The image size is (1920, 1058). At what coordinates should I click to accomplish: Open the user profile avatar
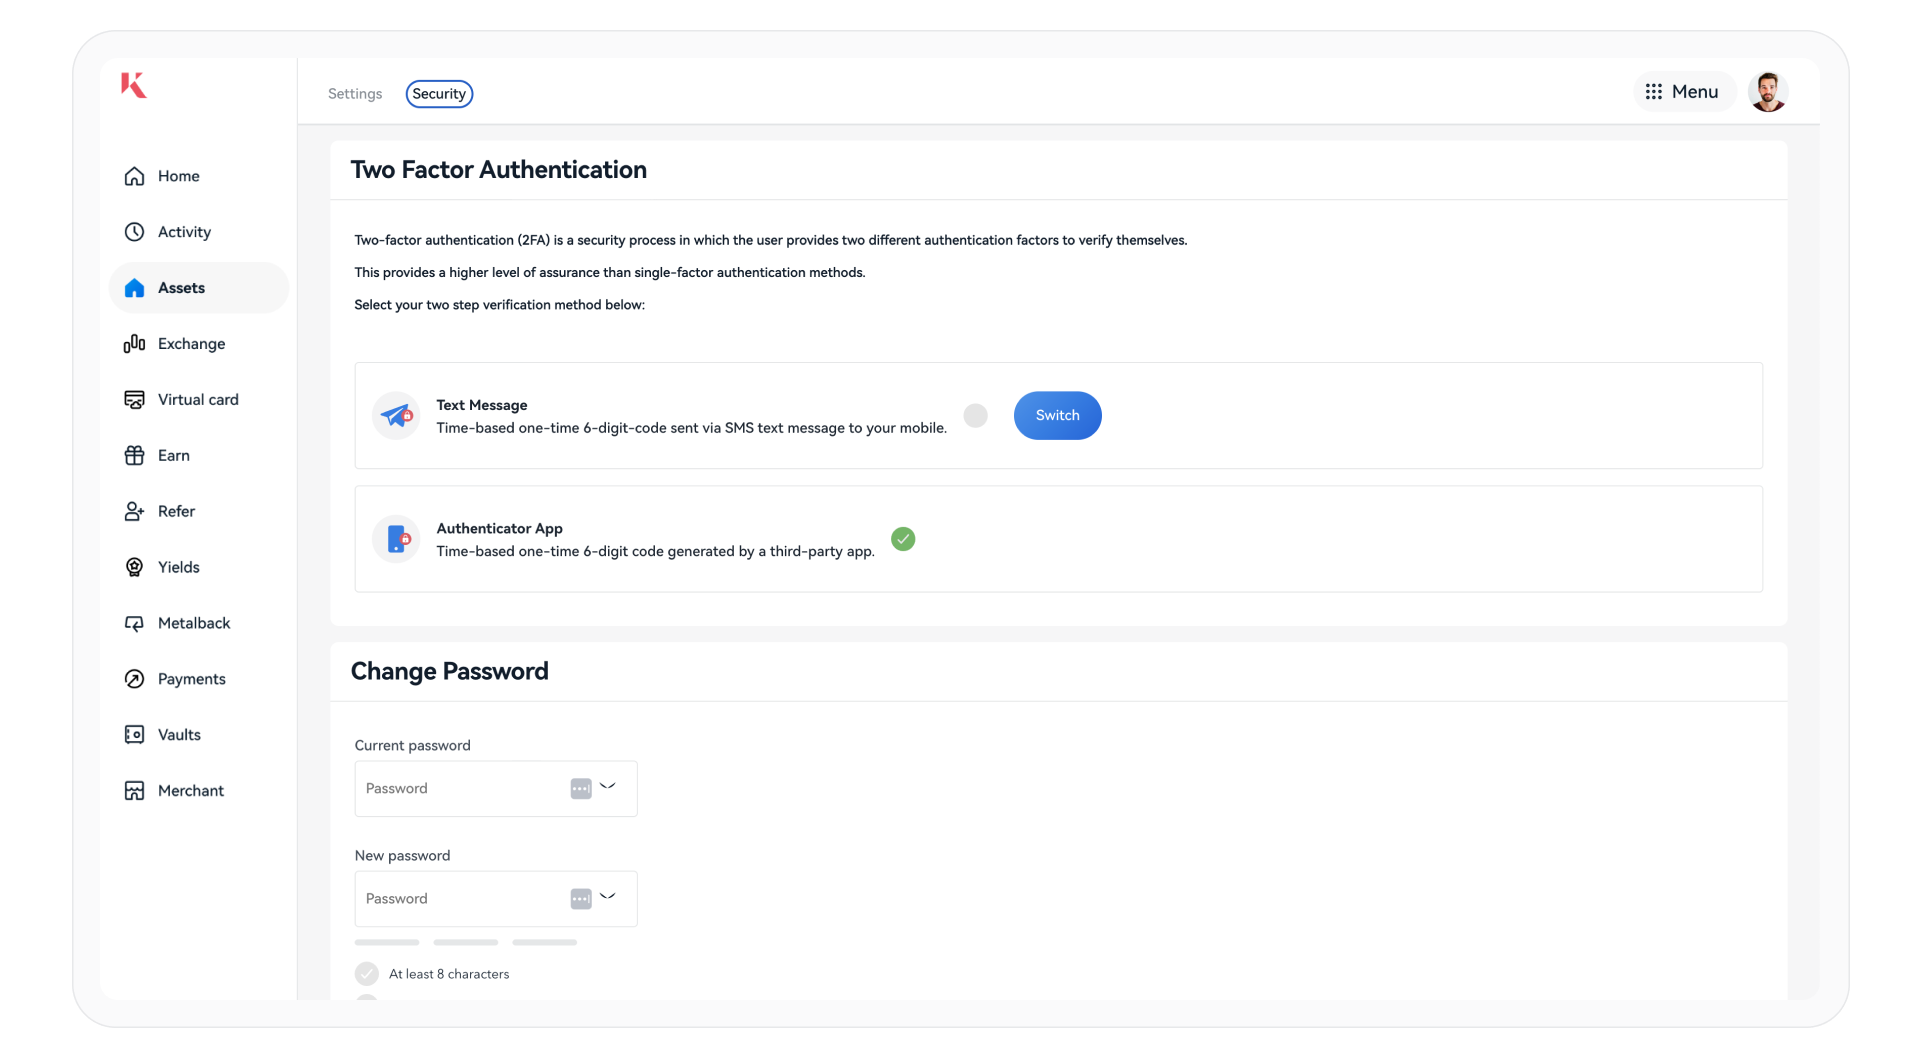[x=1767, y=92]
